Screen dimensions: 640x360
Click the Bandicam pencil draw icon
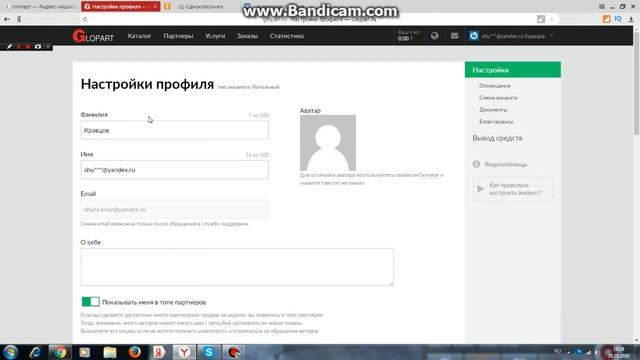pos(9,47)
